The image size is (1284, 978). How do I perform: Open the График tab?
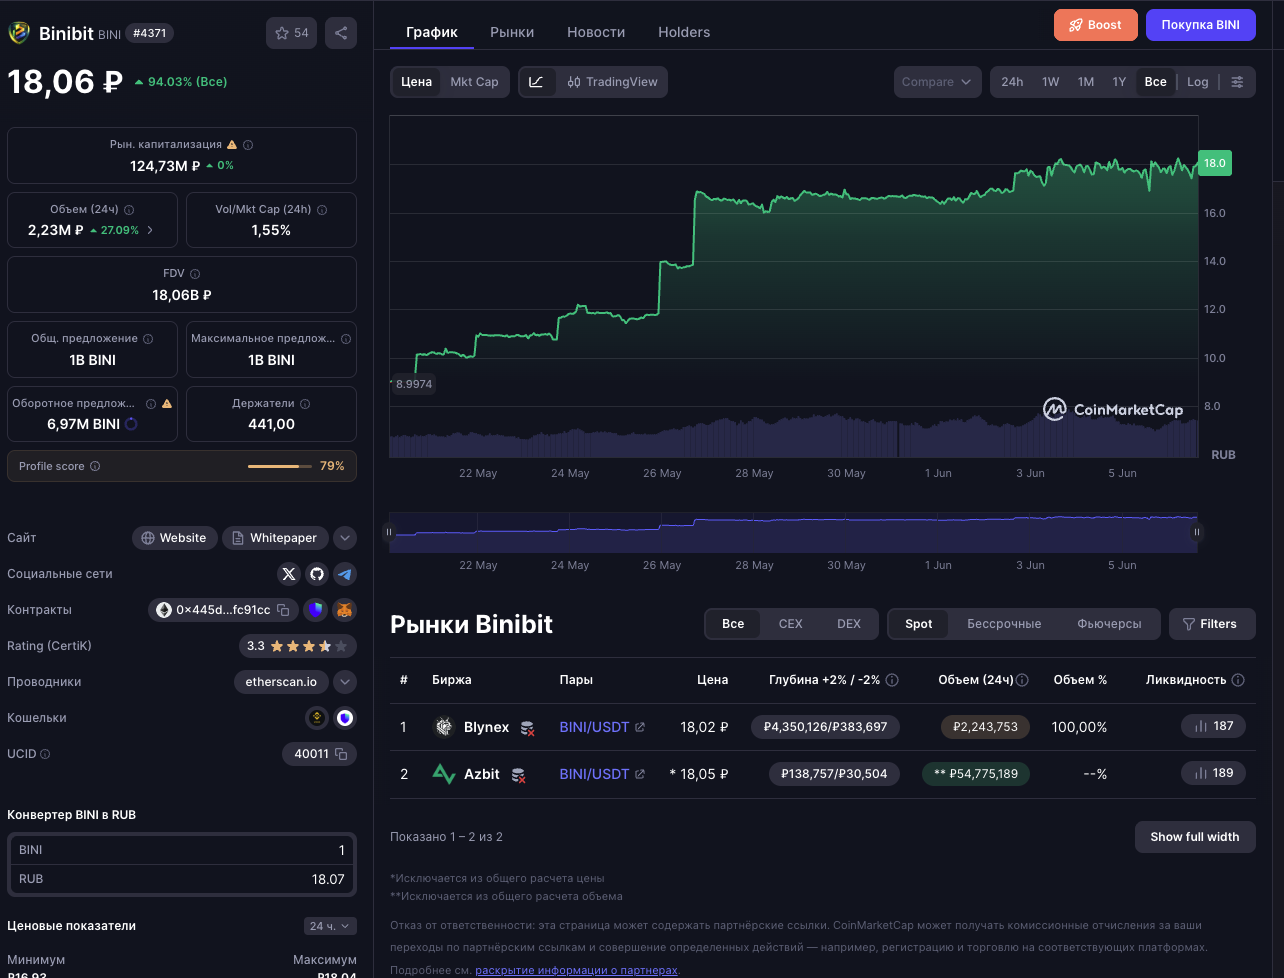tap(432, 32)
